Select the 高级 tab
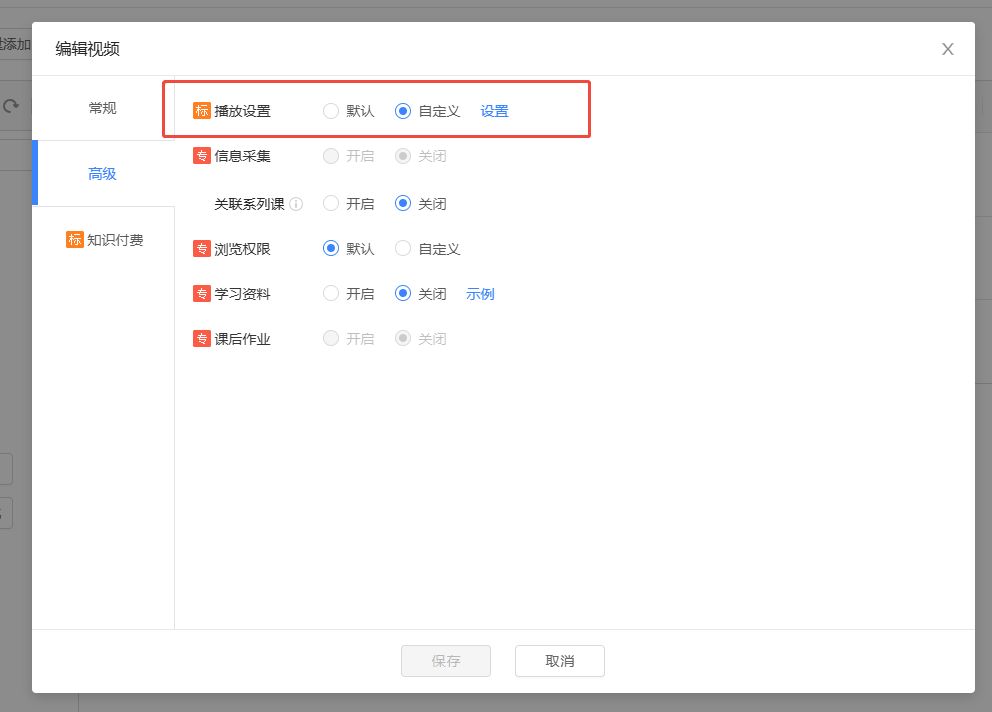 (102, 173)
